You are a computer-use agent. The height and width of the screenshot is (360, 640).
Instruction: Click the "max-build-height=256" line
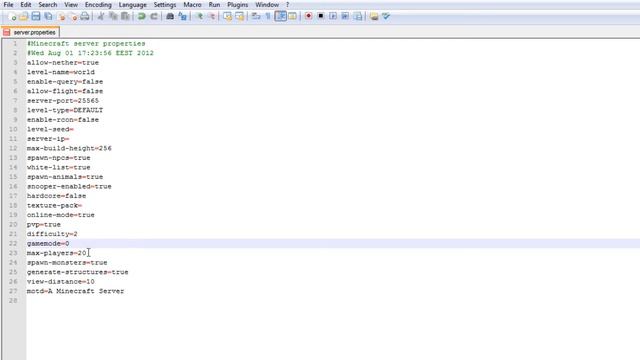pos(69,148)
